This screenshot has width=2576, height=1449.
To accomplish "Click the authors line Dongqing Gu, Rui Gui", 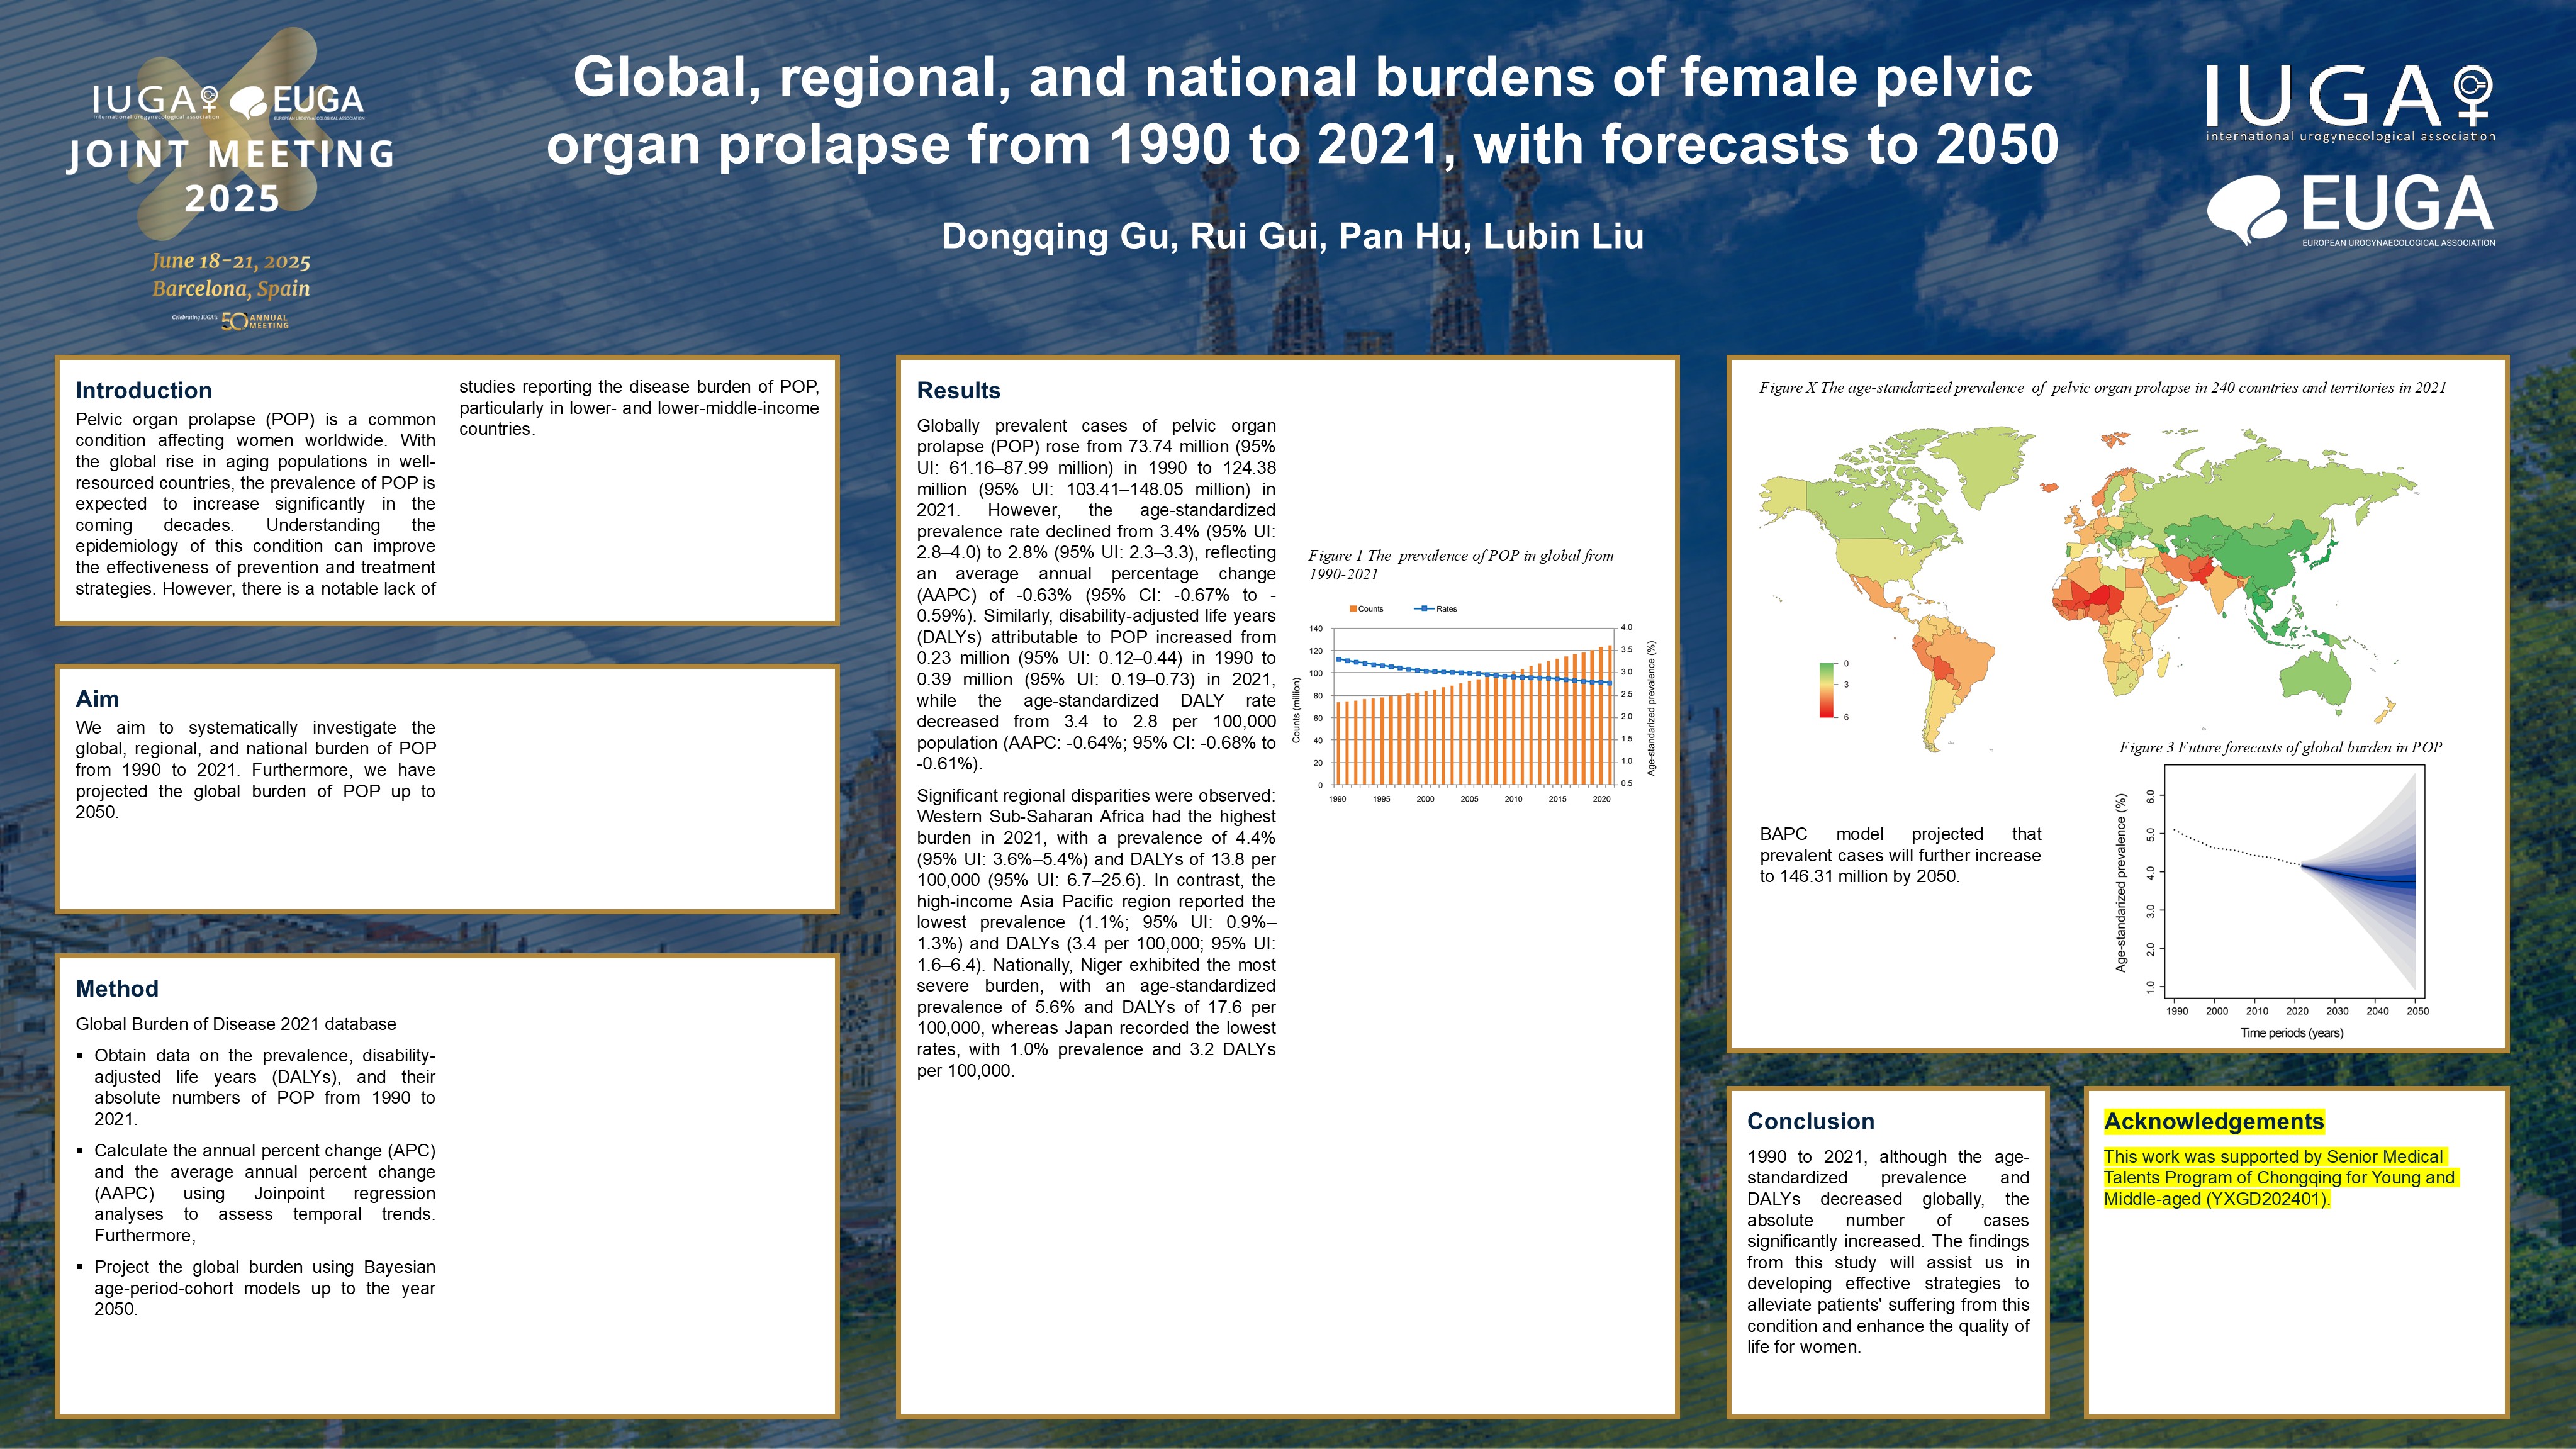I will click(x=1292, y=236).
